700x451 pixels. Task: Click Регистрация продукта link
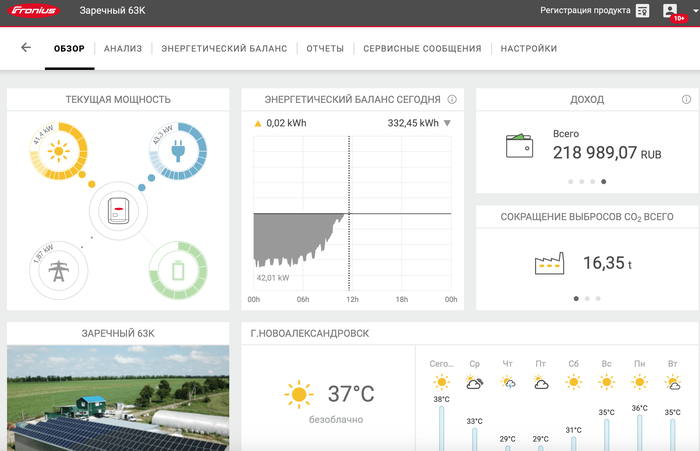pos(585,11)
